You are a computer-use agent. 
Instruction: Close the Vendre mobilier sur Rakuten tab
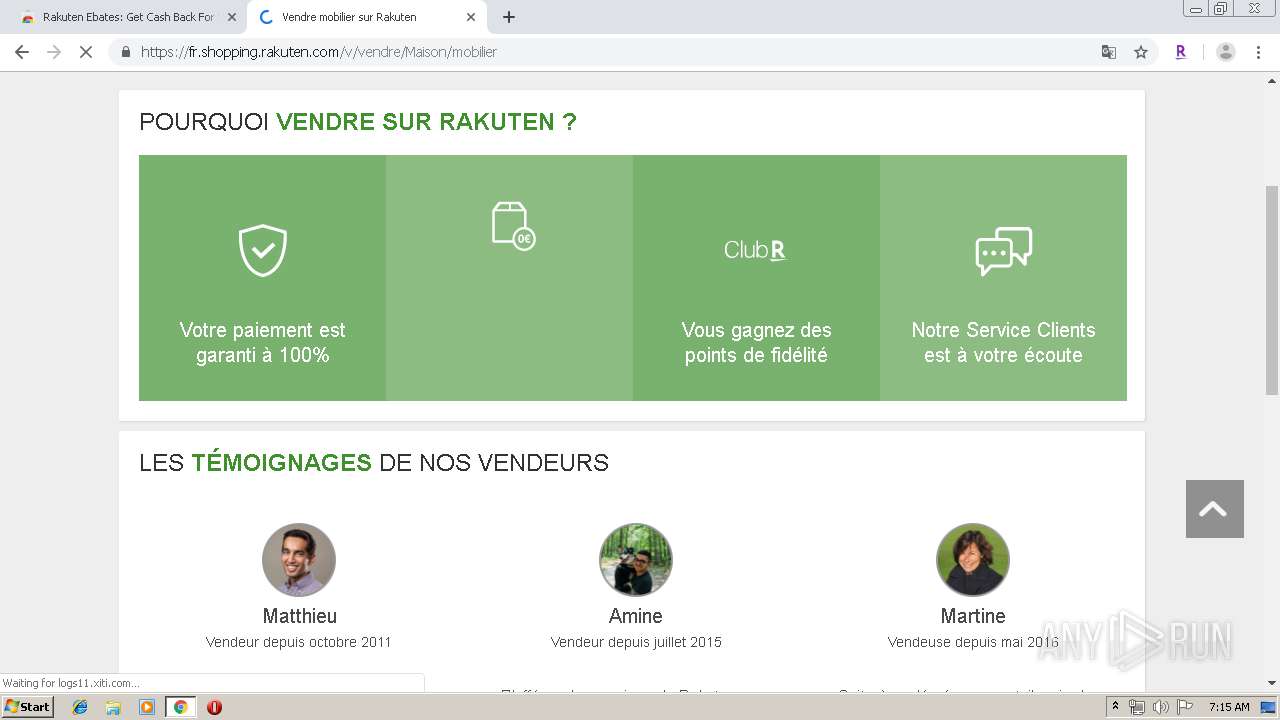pos(471,17)
